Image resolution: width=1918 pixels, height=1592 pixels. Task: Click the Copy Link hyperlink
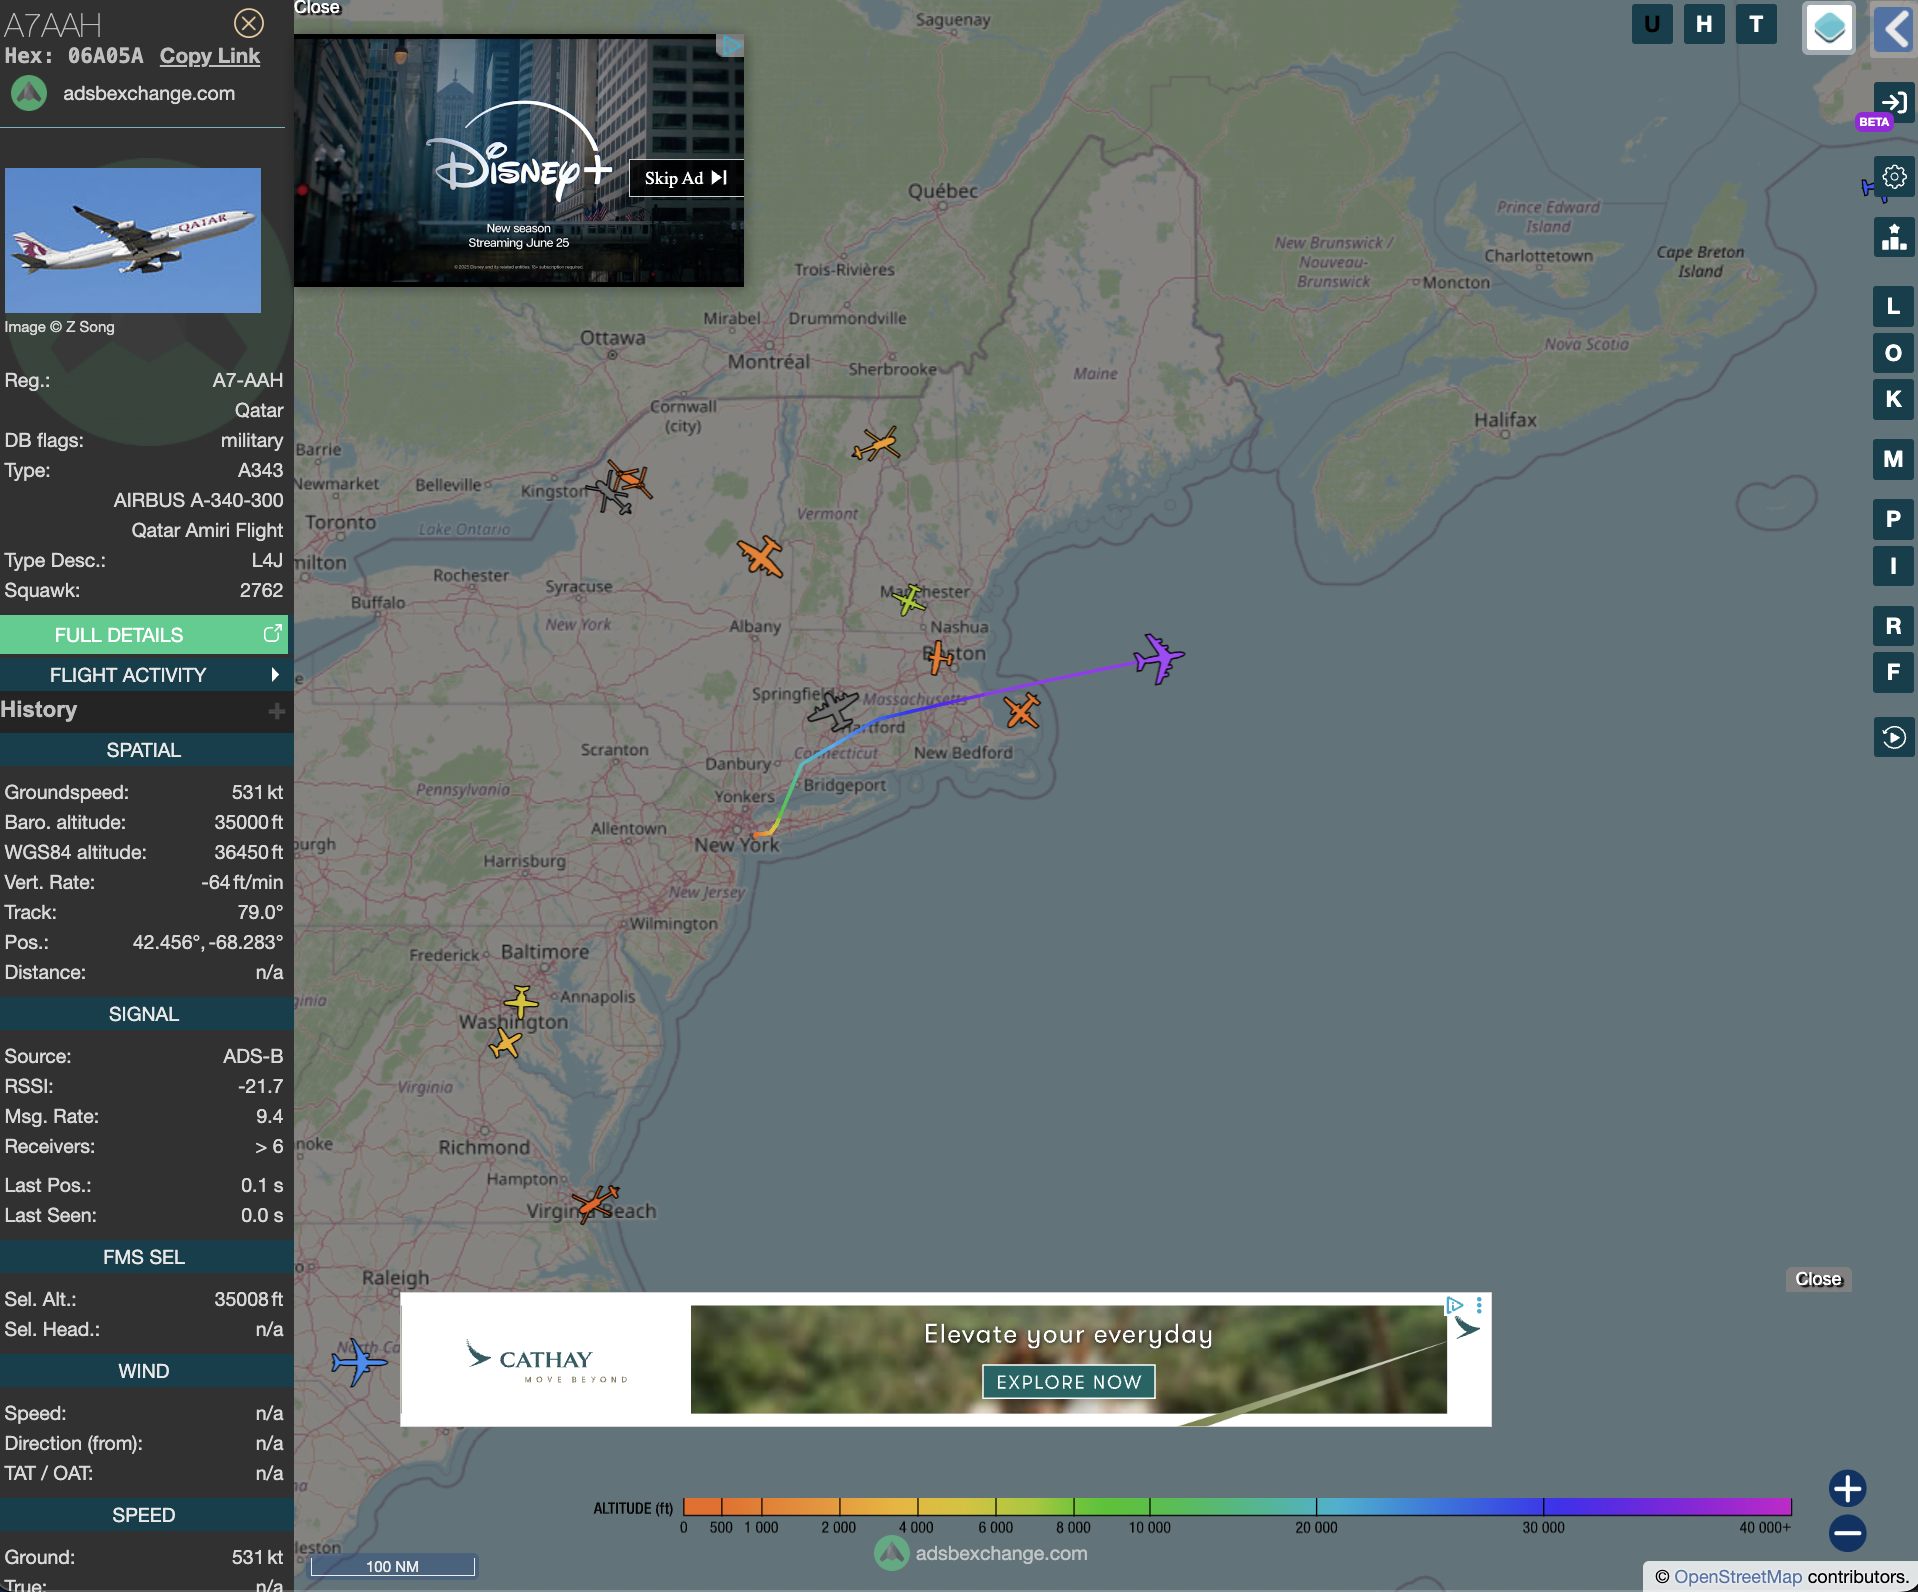210,56
